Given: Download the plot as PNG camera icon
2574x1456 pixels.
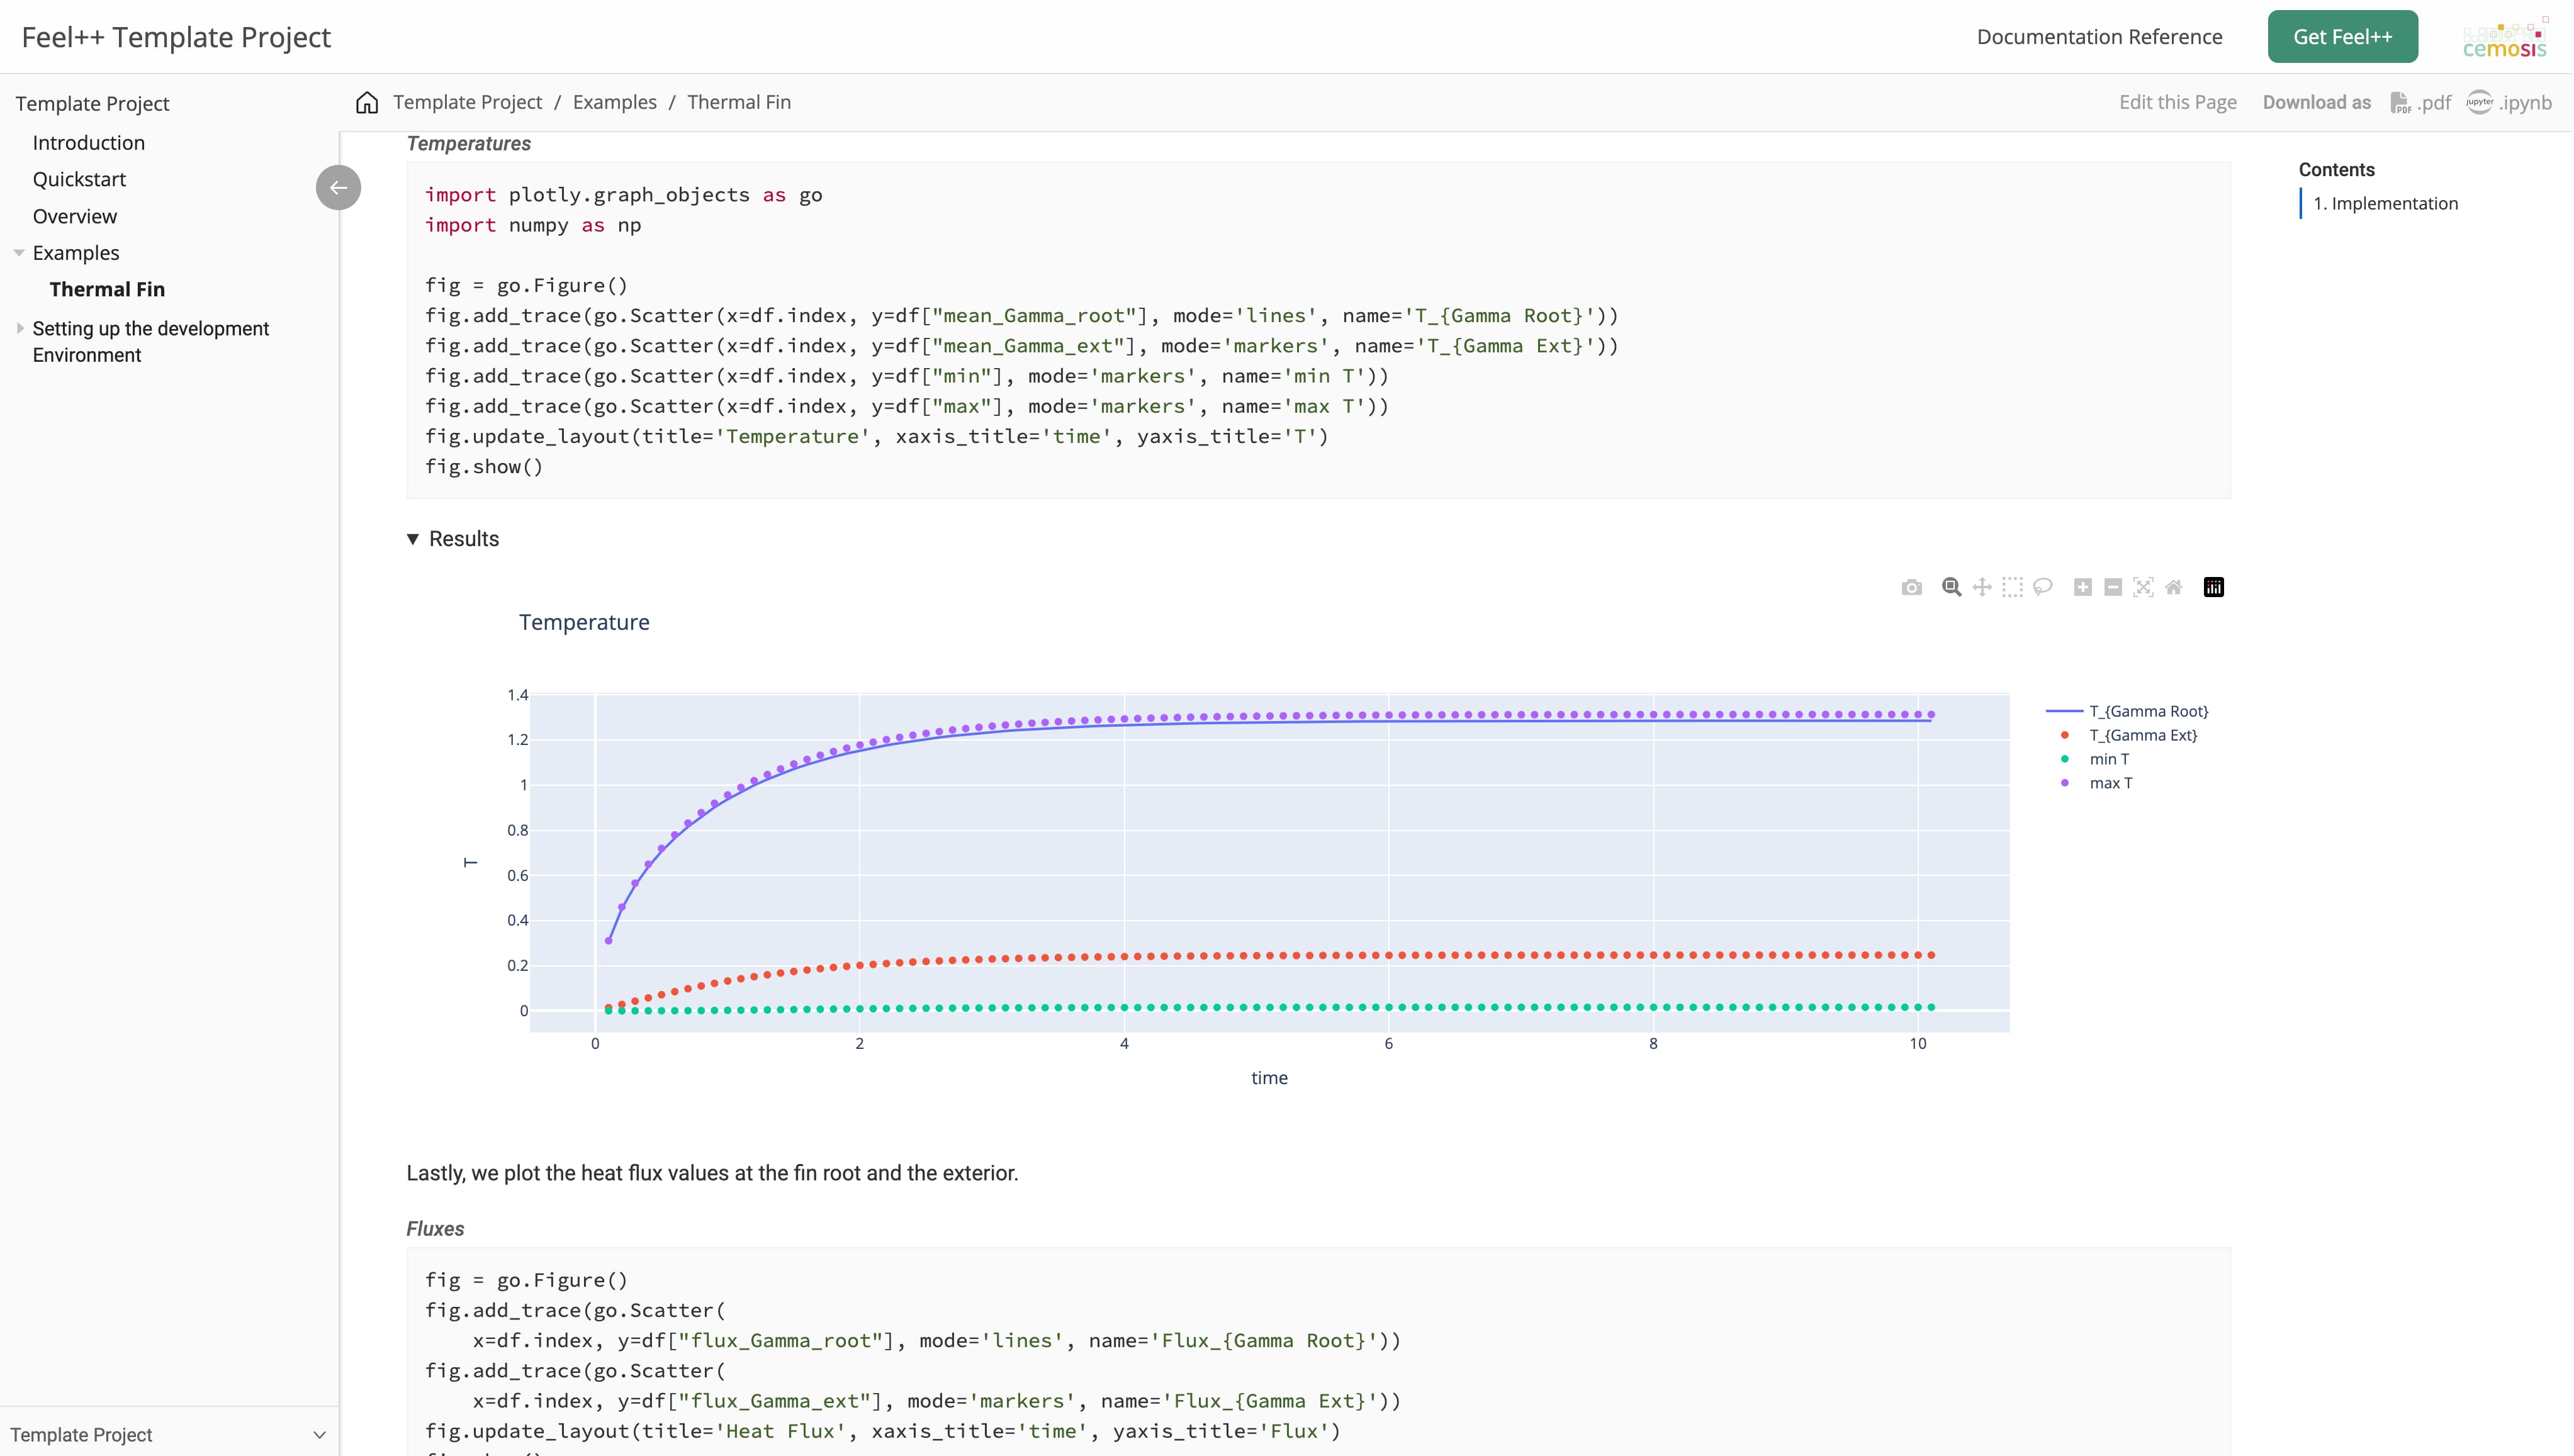Looking at the screenshot, I should point(1911,587).
